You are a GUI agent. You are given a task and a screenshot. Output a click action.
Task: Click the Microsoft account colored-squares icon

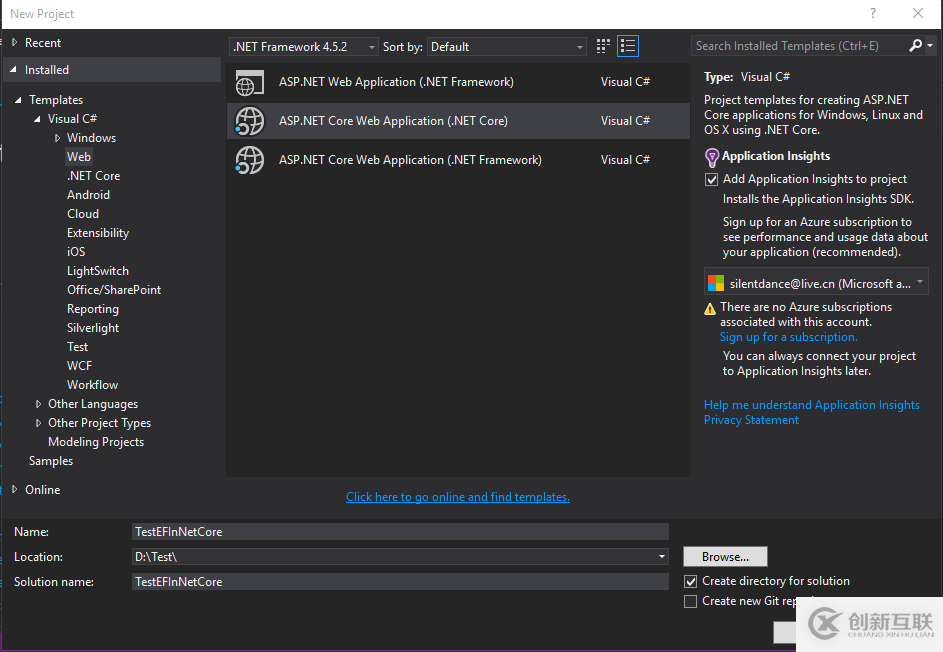[714, 283]
